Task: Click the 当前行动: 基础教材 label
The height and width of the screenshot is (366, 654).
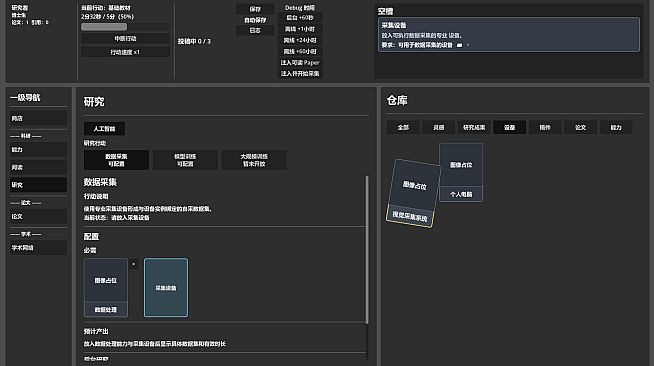Action: pos(106,8)
